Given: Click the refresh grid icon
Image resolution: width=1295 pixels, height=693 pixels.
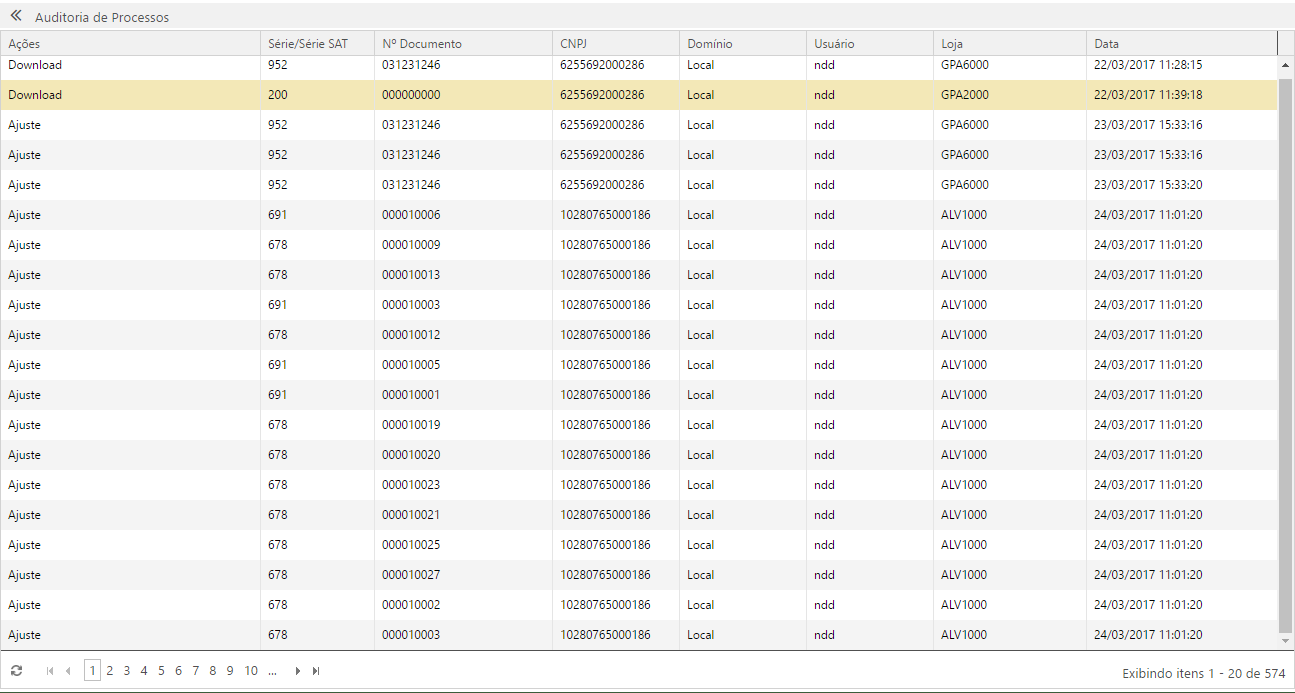Looking at the screenshot, I should (x=16, y=671).
